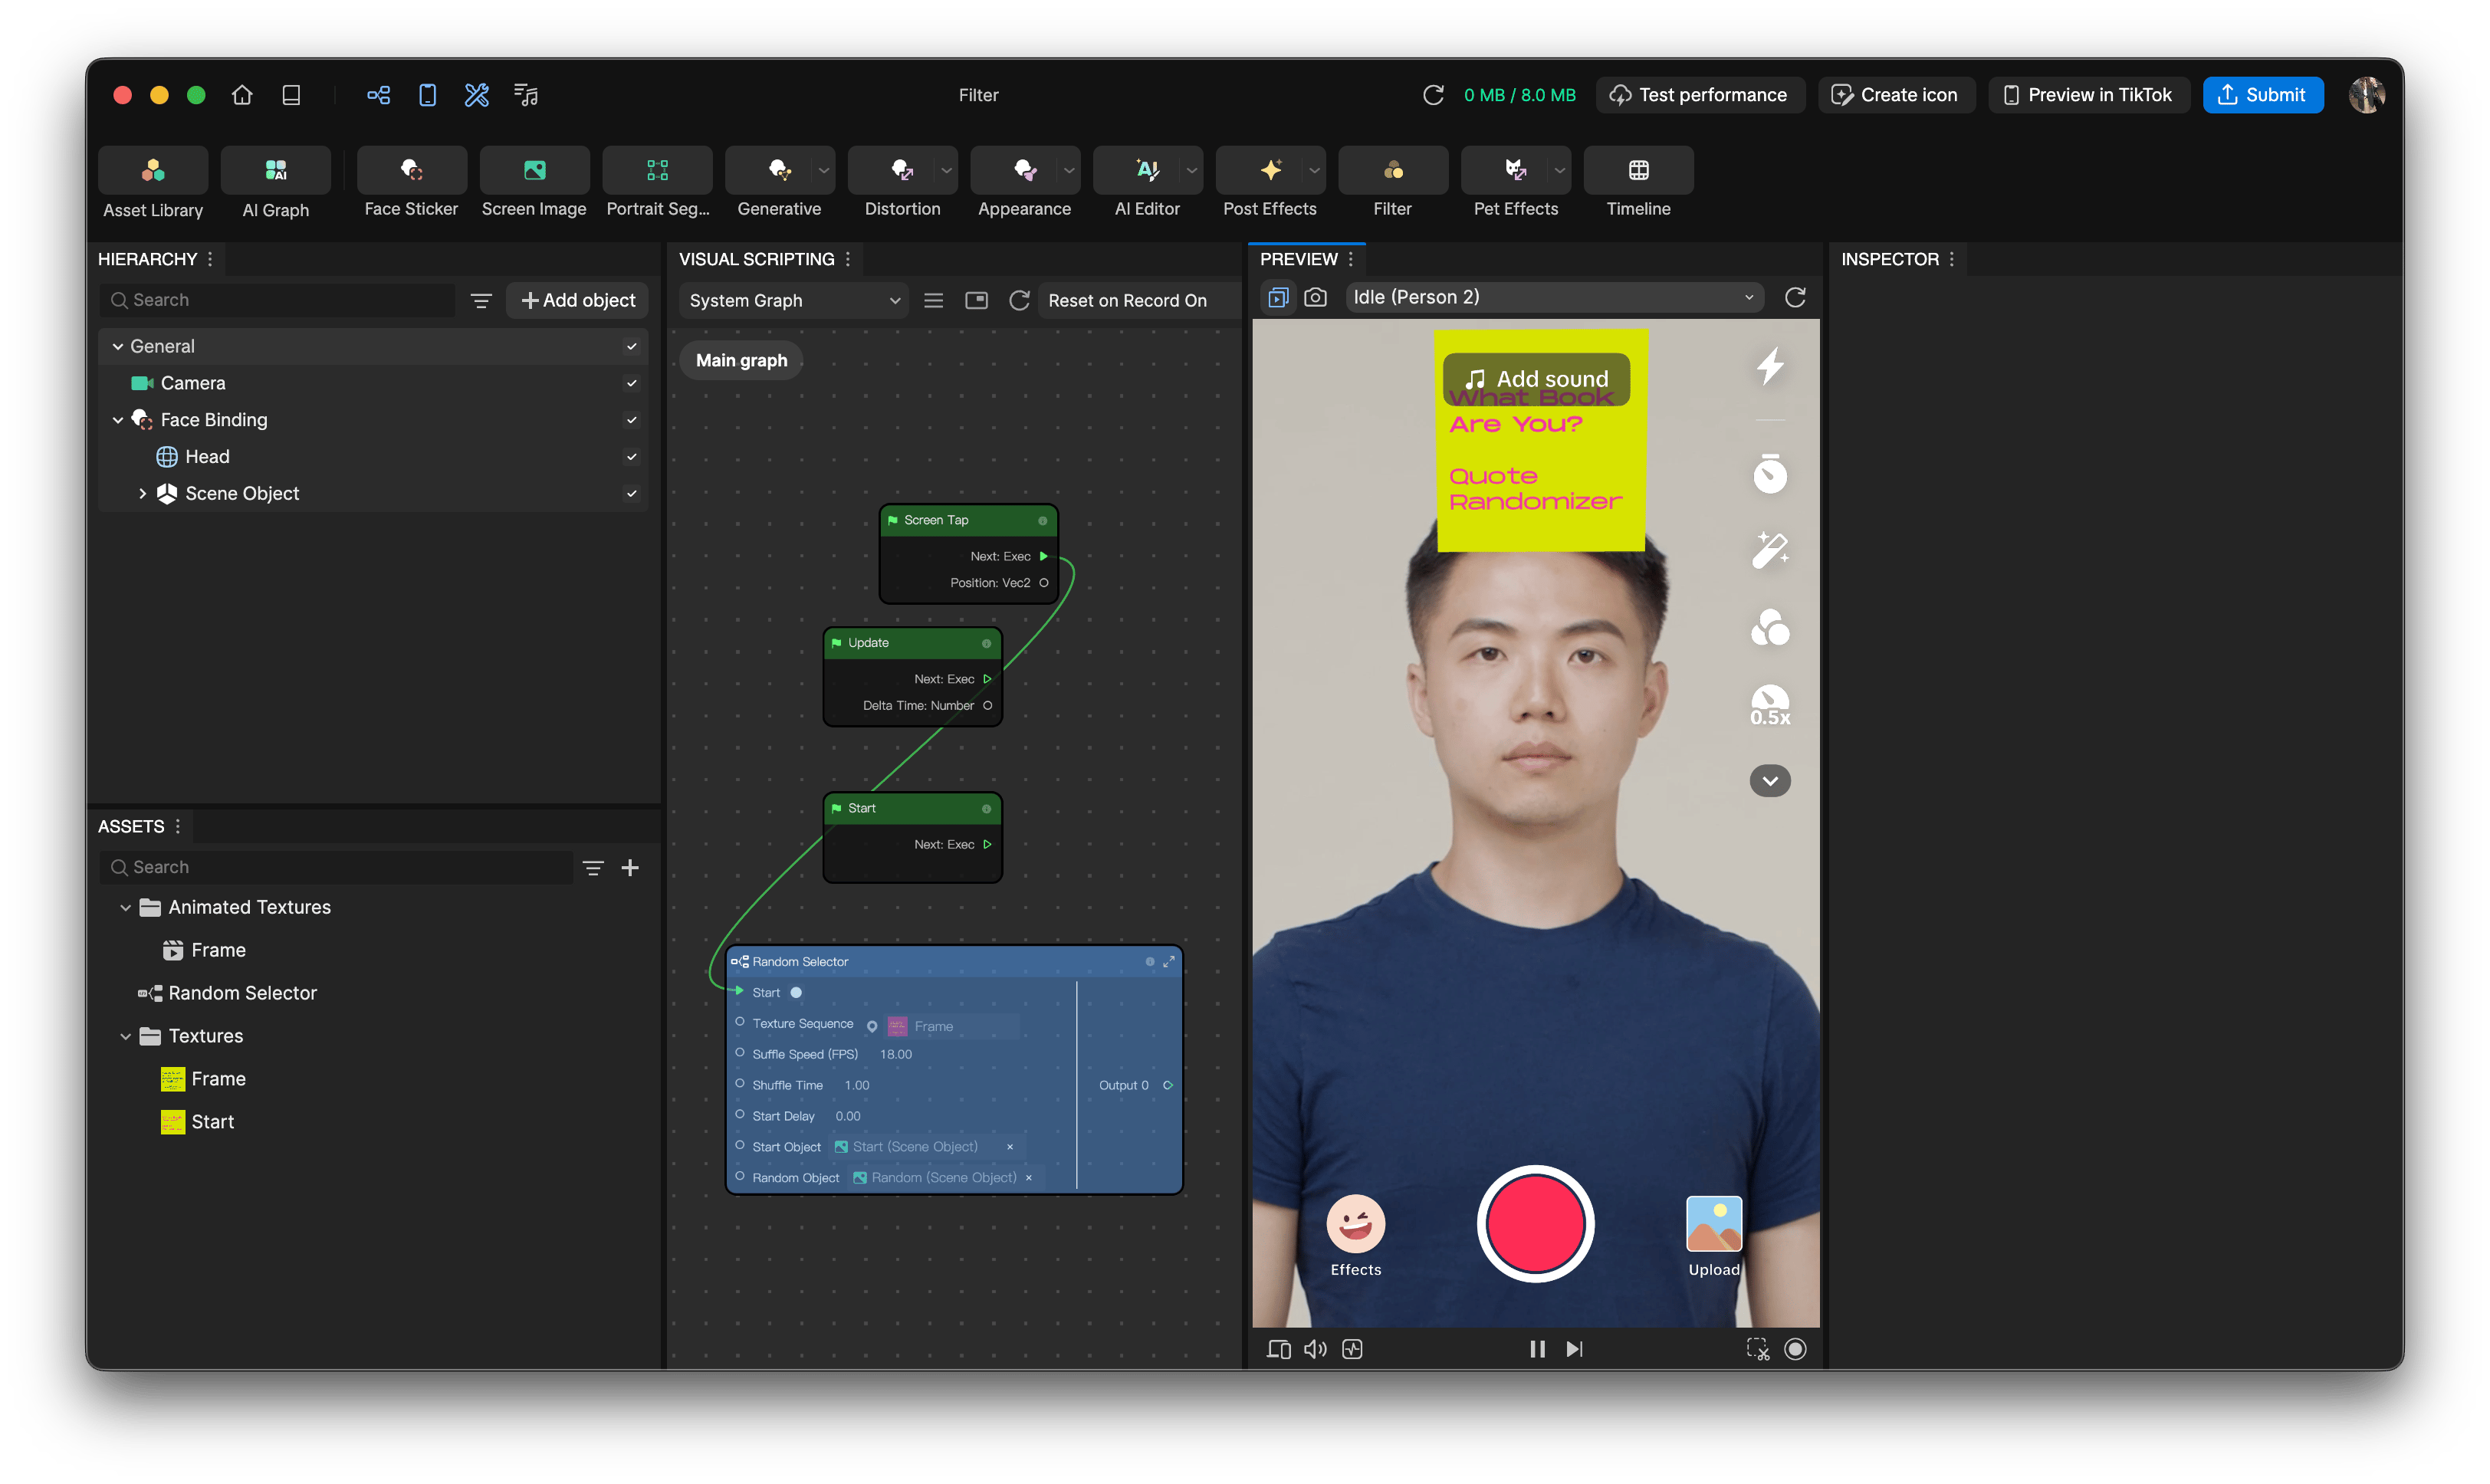Open the Visual Scripting panel options menu
The height and width of the screenshot is (1484, 2490).
click(848, 259)
